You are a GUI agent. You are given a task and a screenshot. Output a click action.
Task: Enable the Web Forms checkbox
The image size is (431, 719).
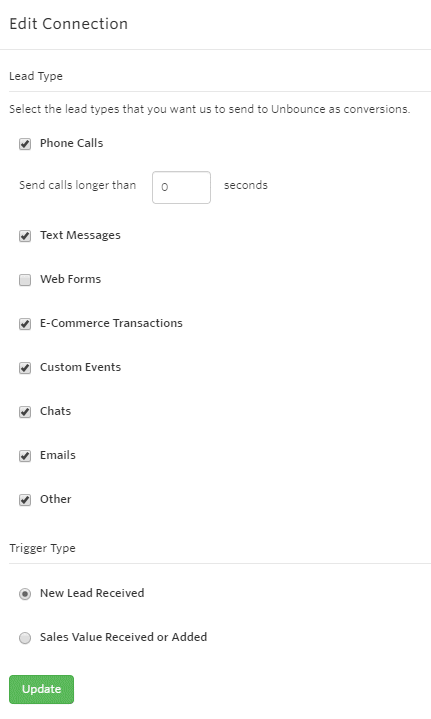25,280
